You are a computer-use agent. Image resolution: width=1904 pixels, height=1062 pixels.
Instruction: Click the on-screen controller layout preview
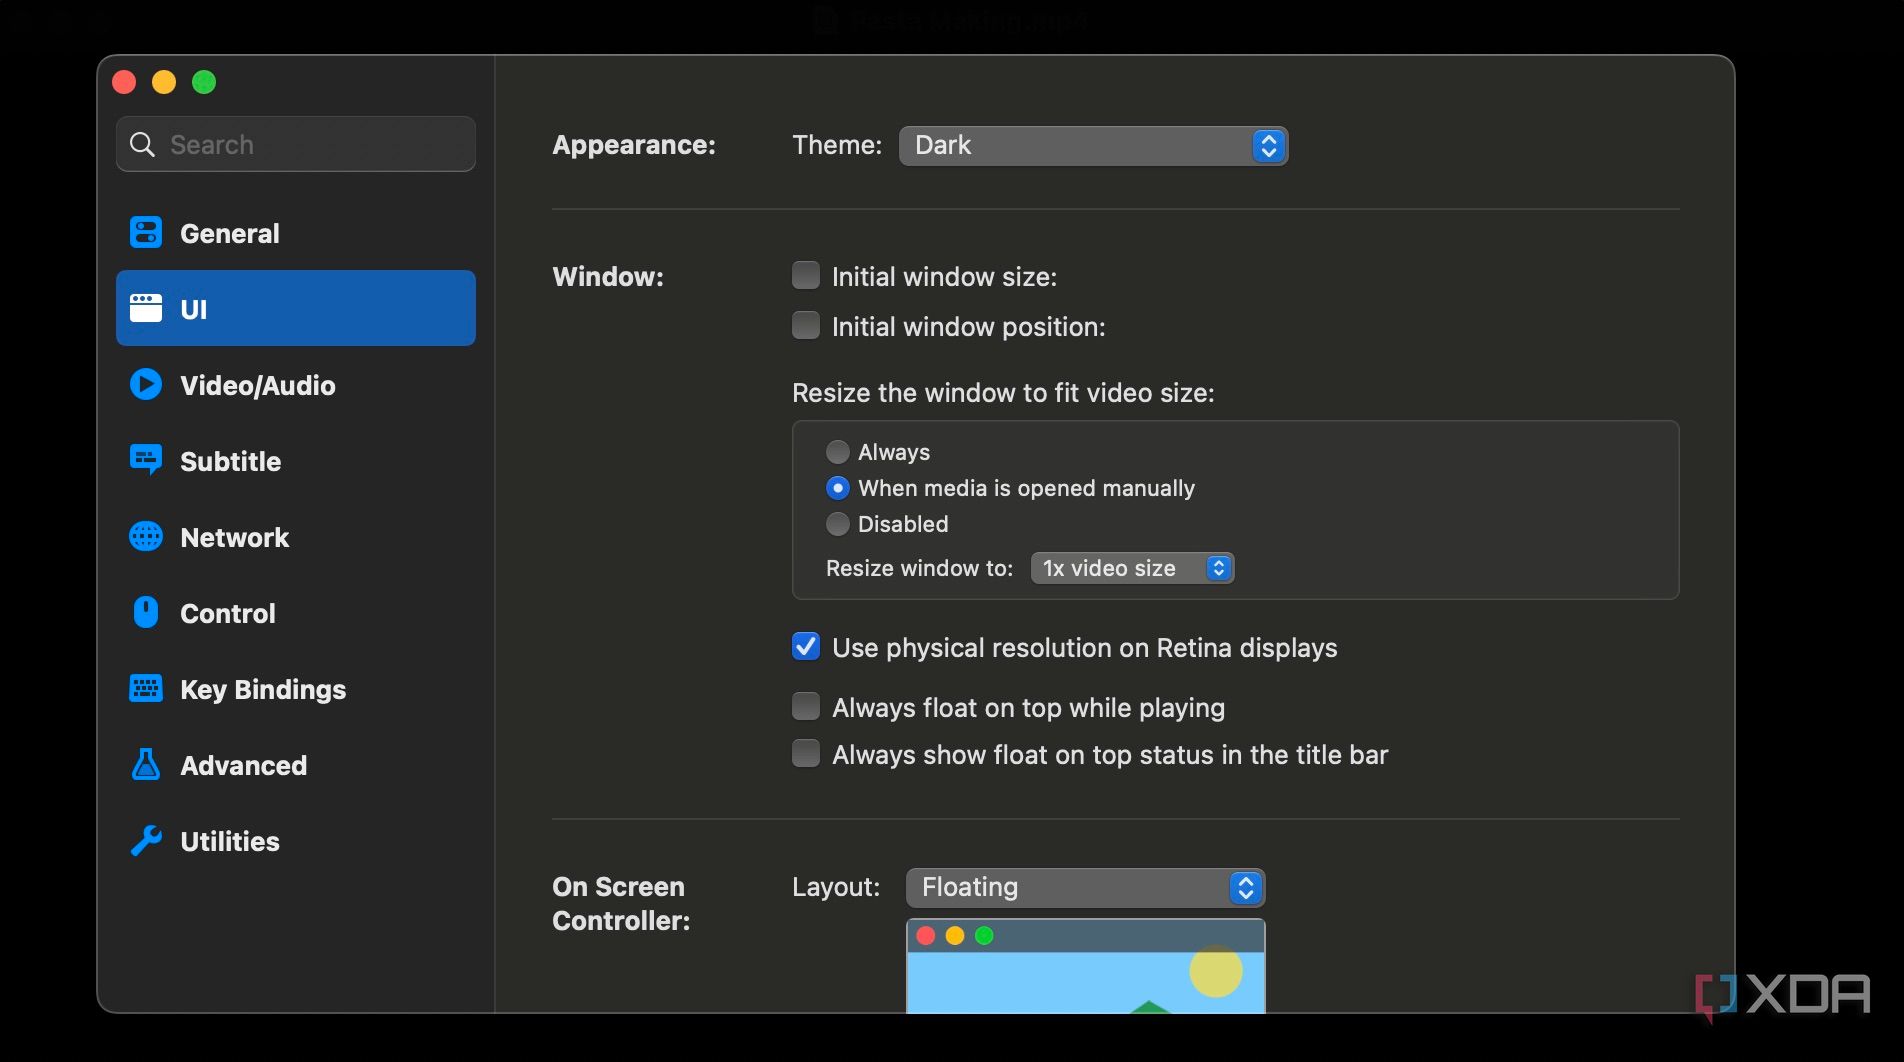[1085, 966]
